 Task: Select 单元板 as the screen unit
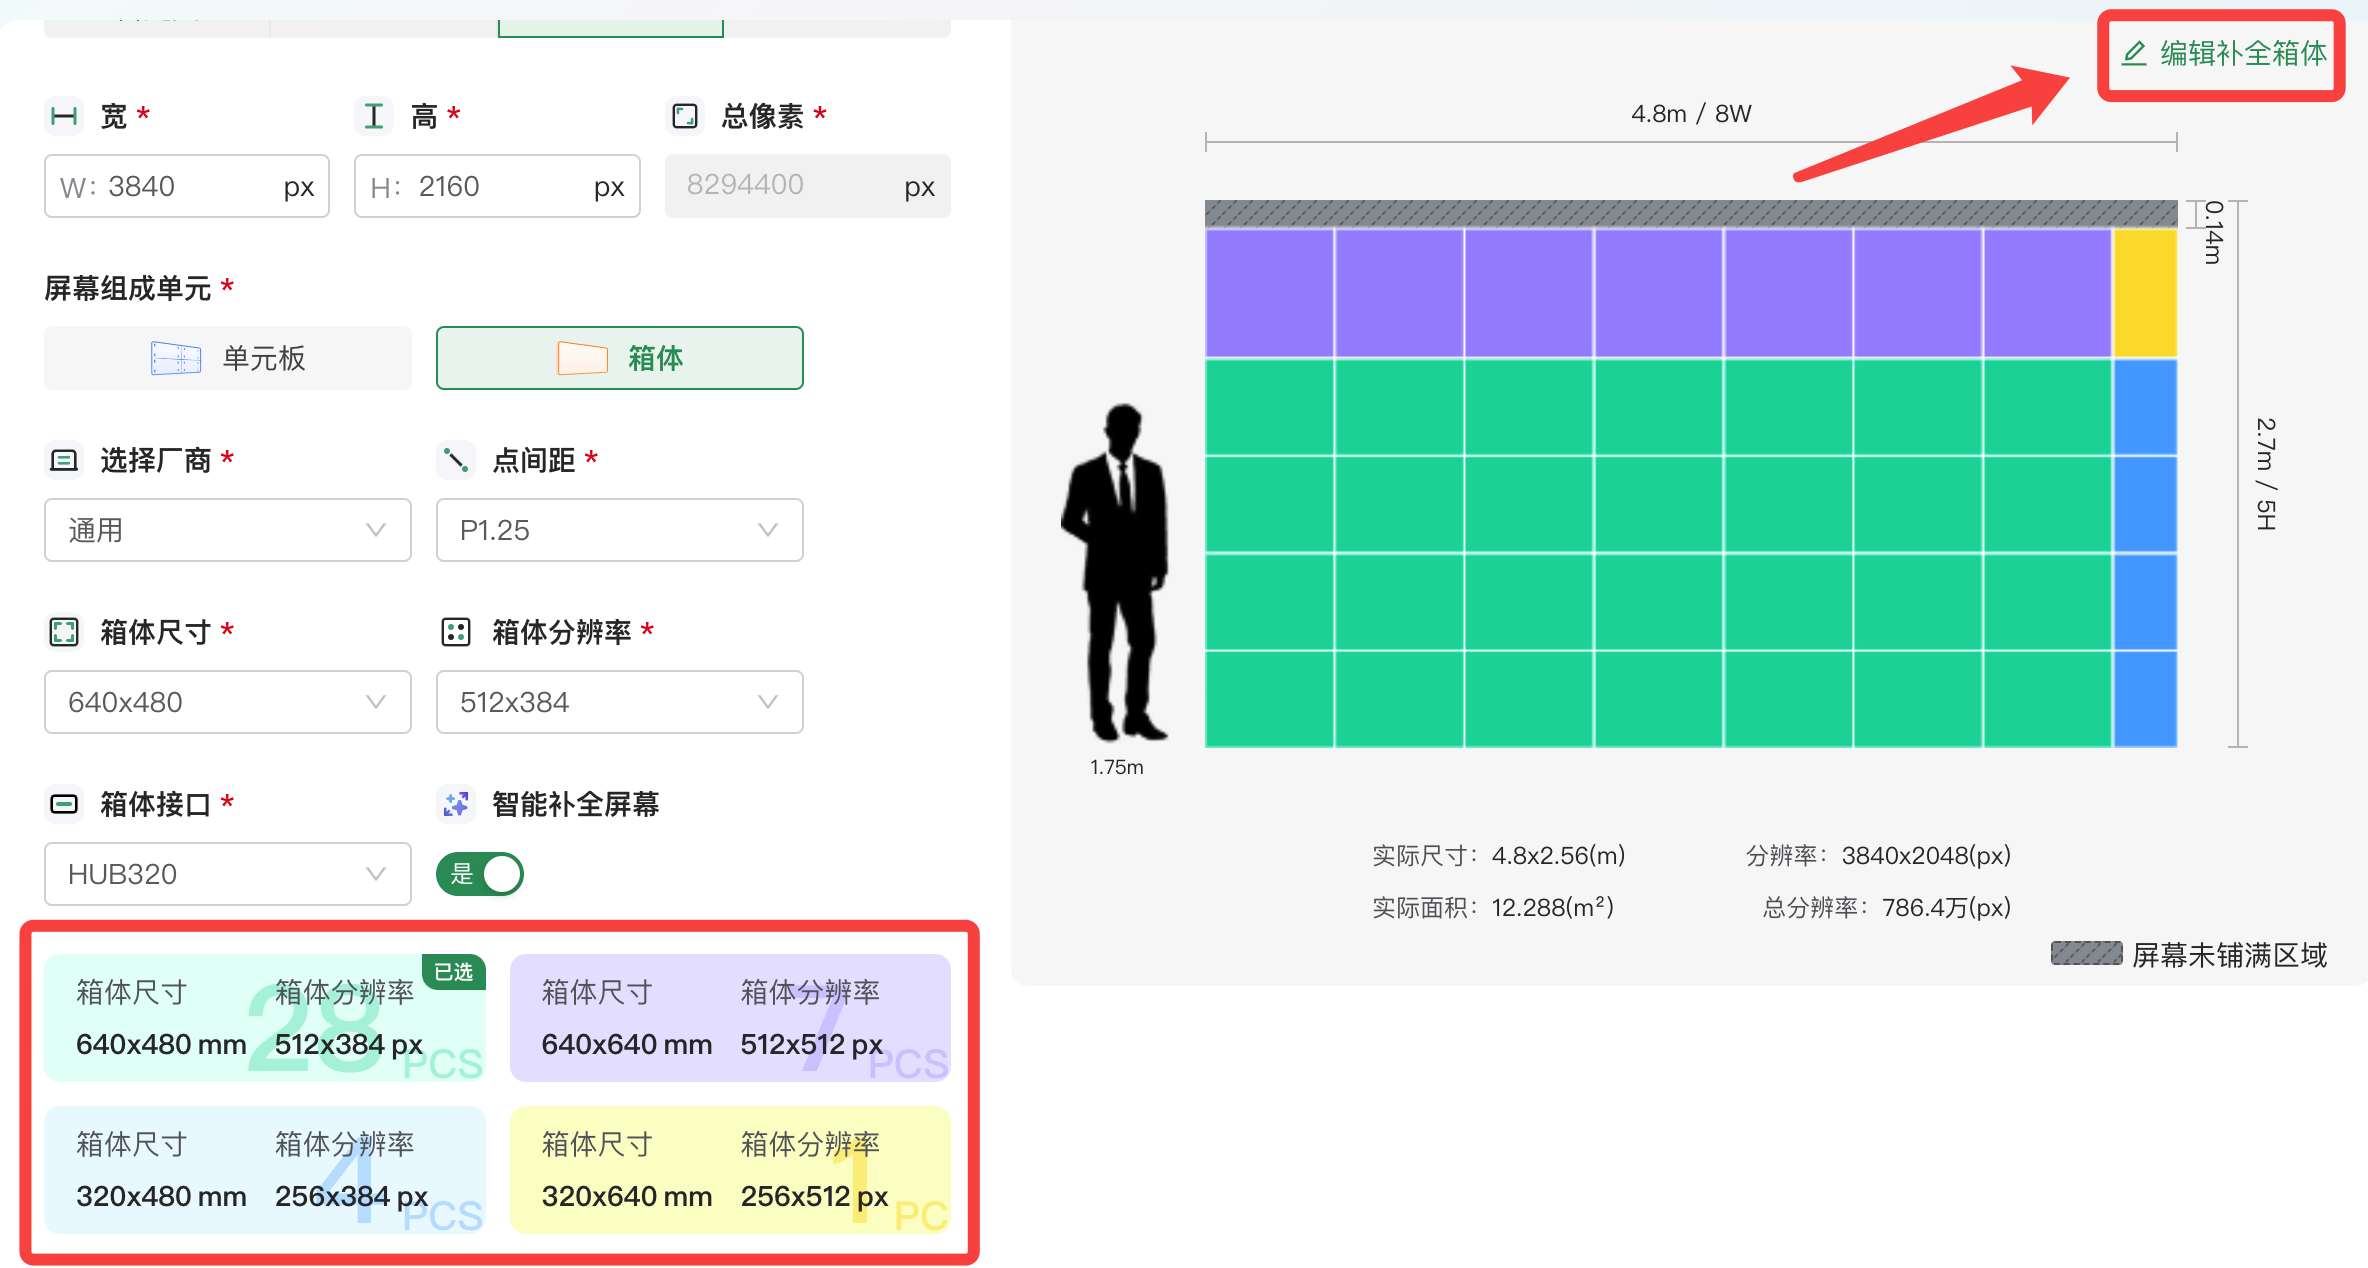coord(228,358)
